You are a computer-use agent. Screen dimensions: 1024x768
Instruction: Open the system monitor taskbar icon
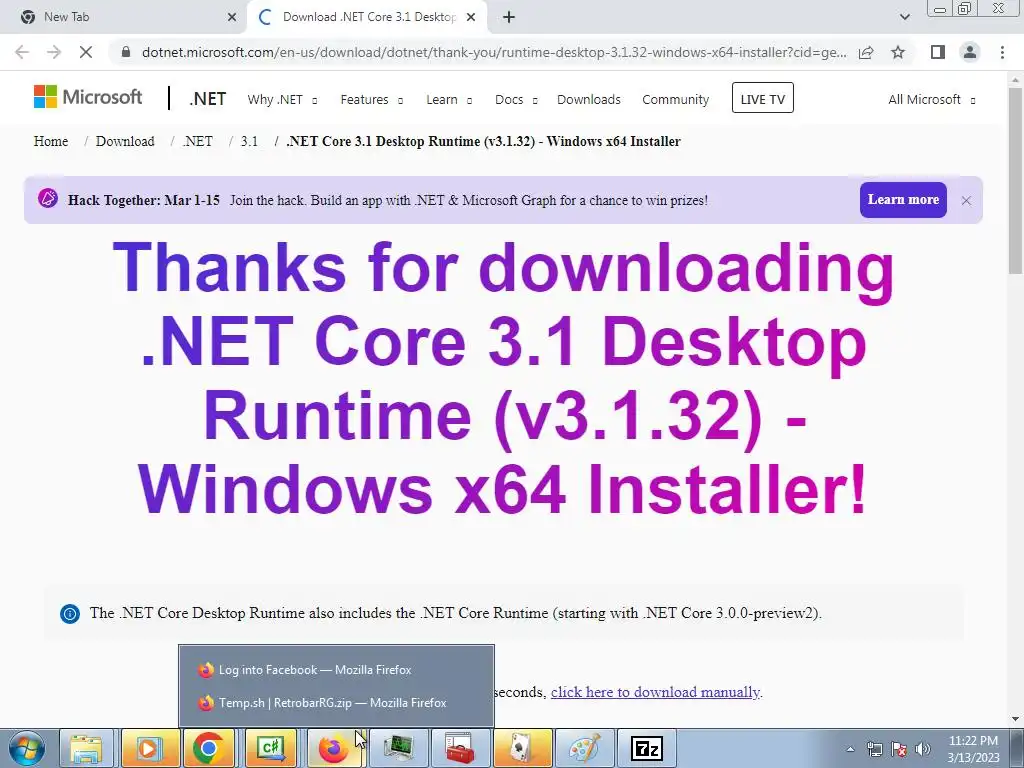[398, 748]
